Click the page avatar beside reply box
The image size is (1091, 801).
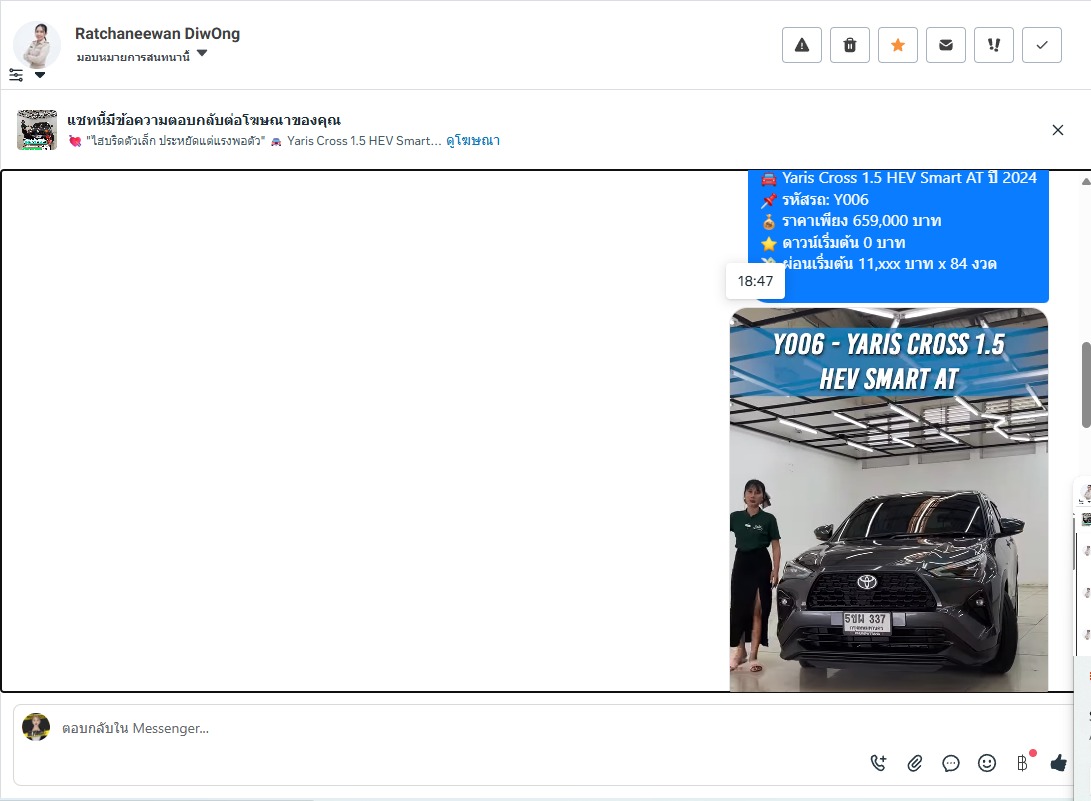pos(36,727)
